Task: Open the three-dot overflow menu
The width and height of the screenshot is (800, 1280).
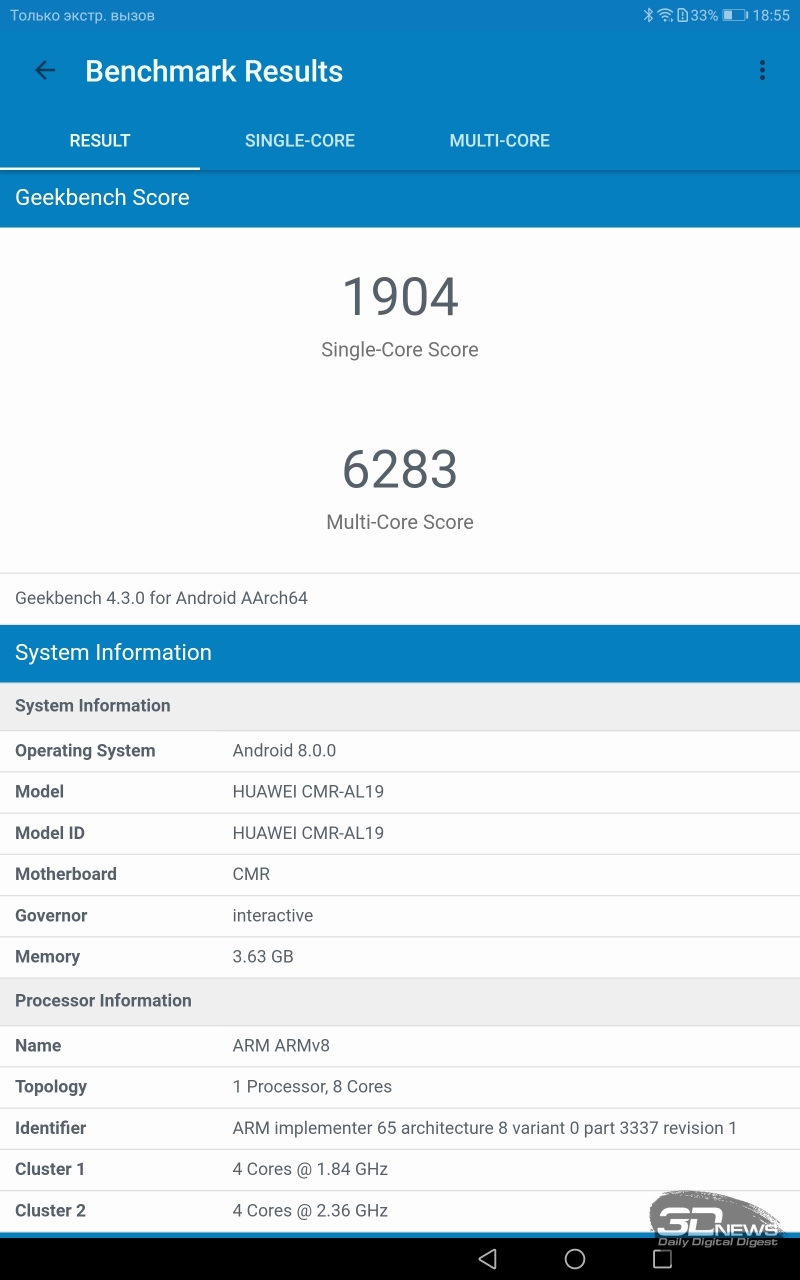Action: [762, 70]
